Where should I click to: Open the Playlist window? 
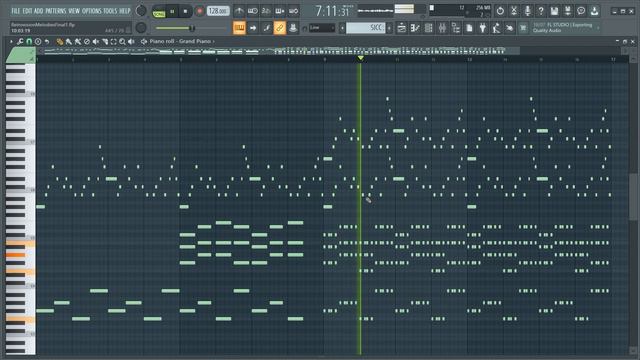(x=402, y=28)
